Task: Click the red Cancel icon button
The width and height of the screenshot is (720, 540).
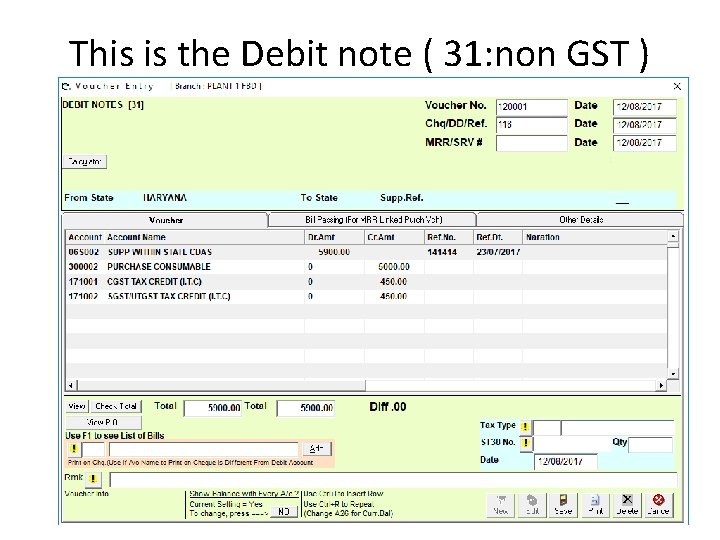Action: pos(658,505)
